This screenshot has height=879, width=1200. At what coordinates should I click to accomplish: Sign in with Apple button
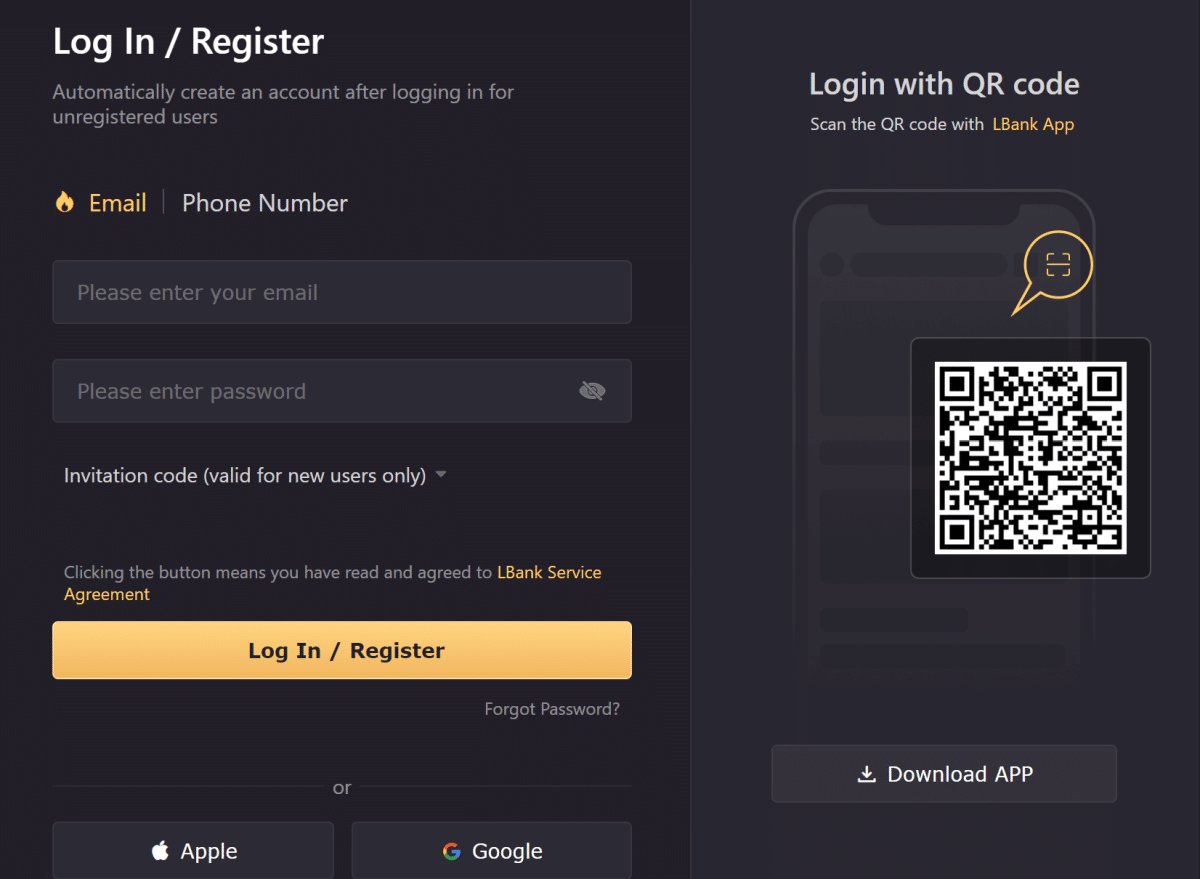pos(193,851)
